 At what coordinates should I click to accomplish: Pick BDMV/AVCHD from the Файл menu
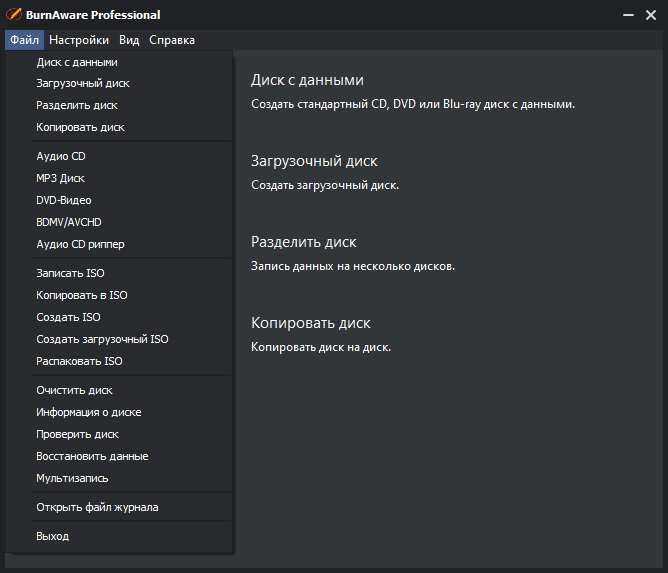tap(69, 222)
